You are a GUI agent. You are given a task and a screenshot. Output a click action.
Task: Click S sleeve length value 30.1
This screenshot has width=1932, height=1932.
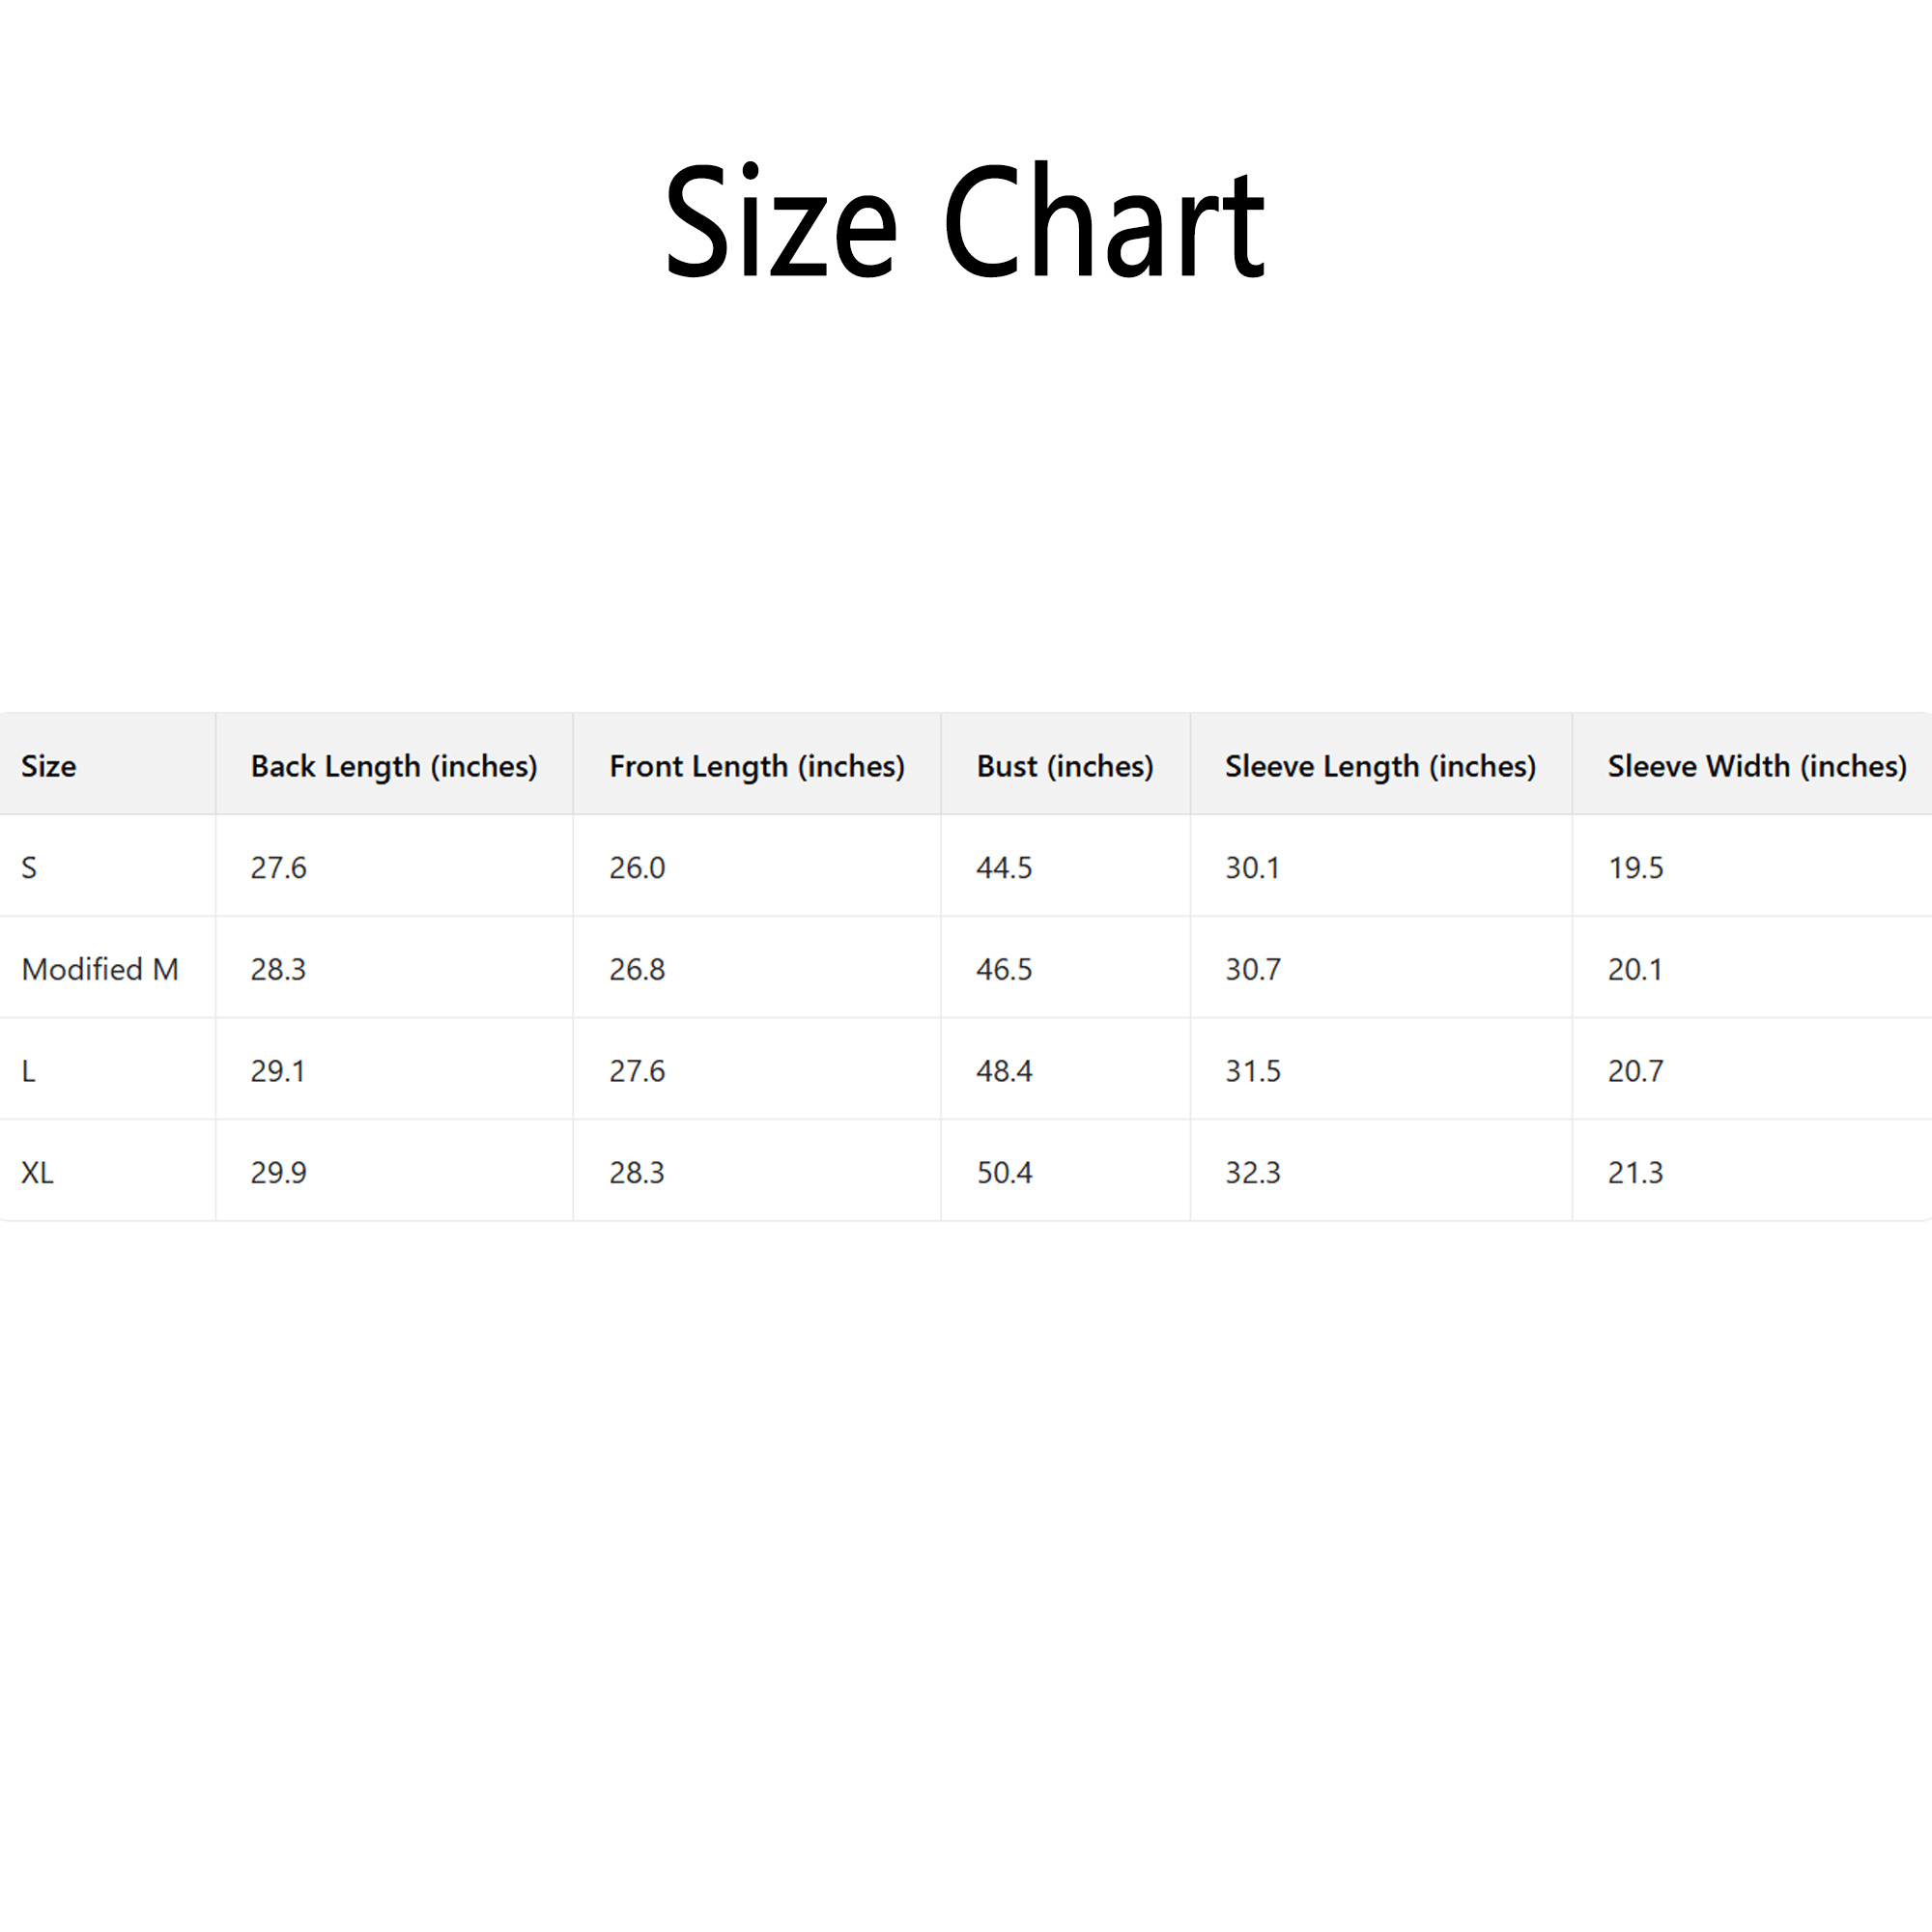[1253, 868]
